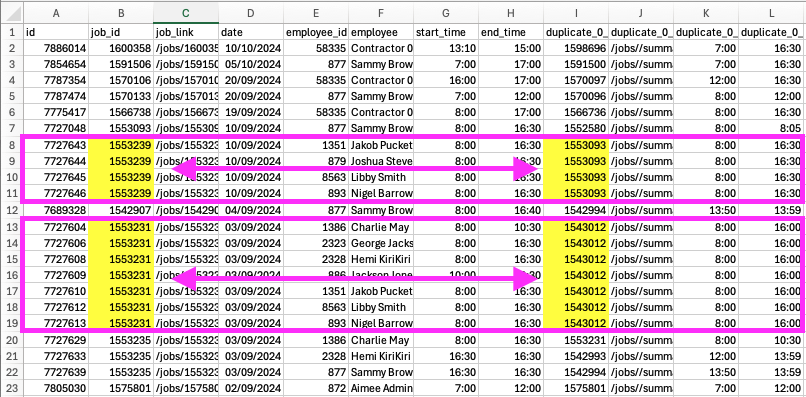Click end_time 16:40 cell
The image size is (806, 397).
[x=511, y=210]
